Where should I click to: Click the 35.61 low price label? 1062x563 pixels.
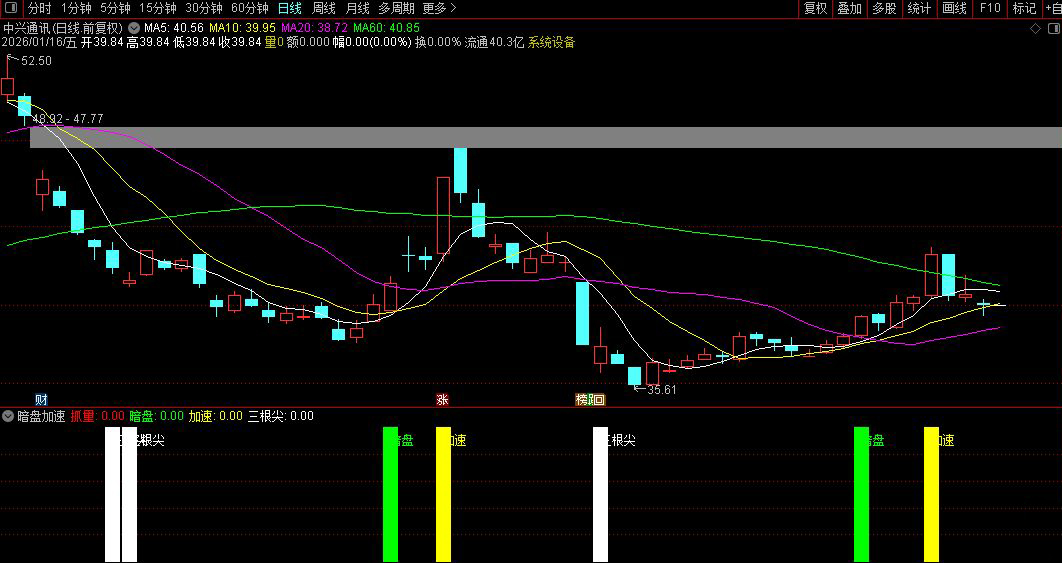(662, 390)
